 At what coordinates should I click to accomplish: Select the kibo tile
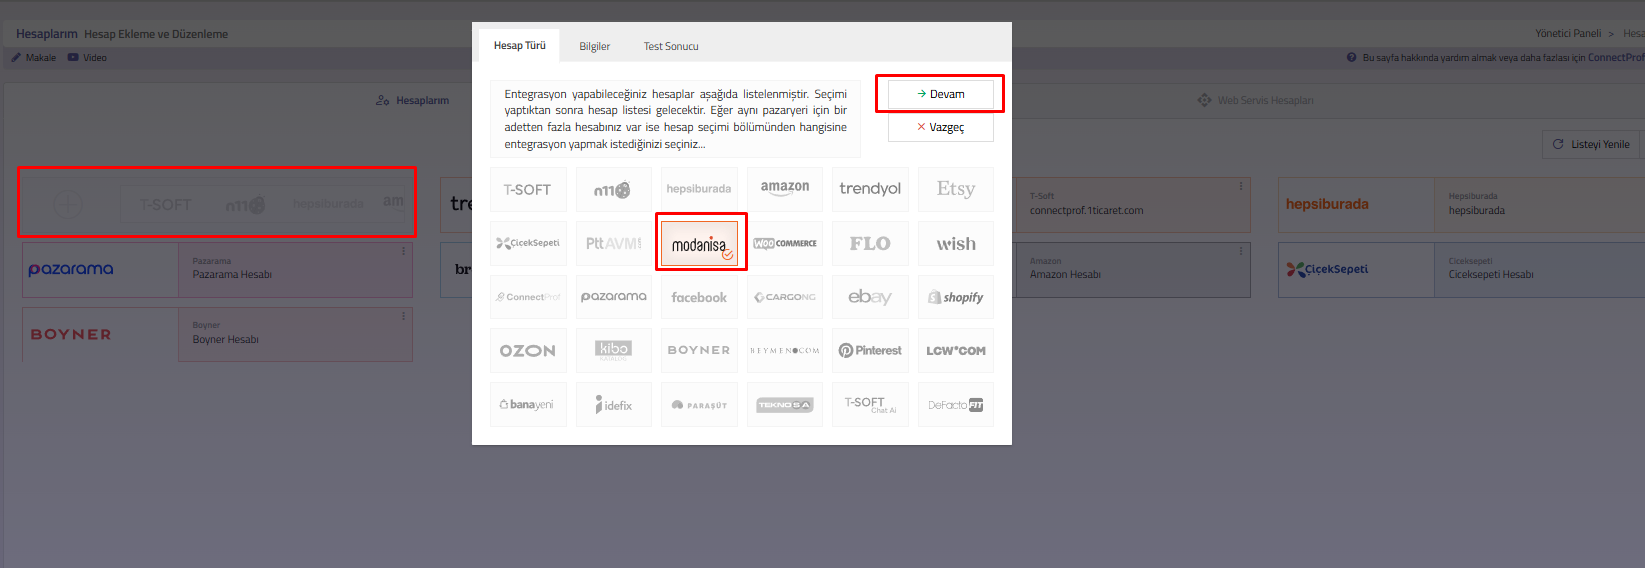point(613,351)
